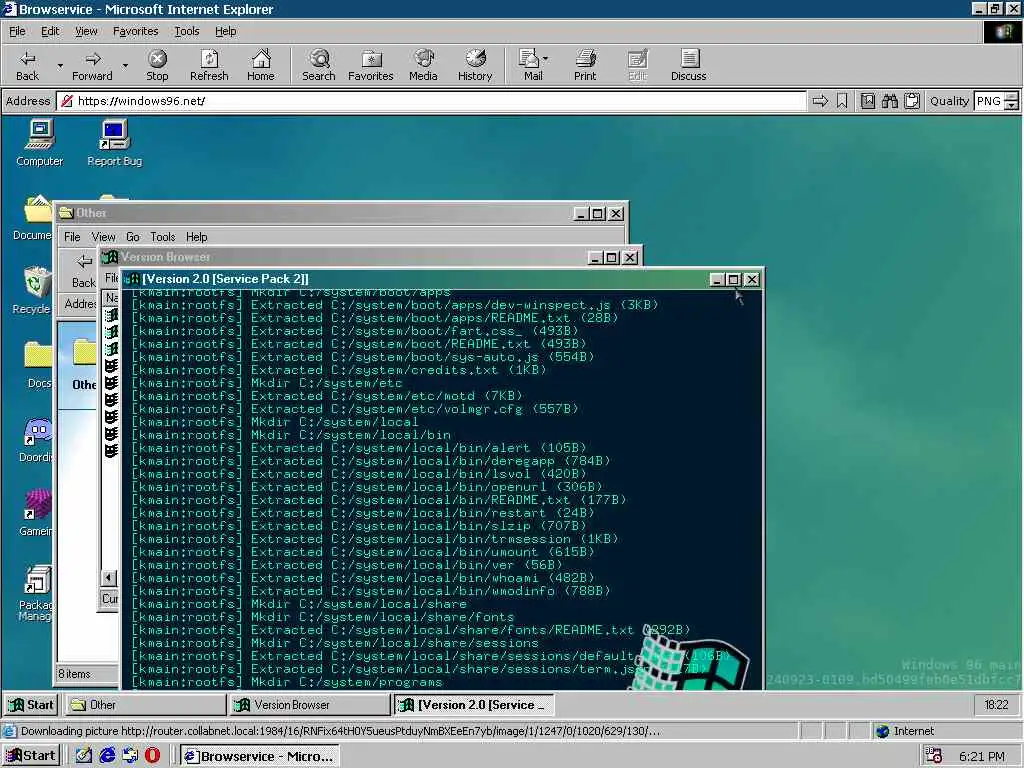
Task: Close the Version 2.0 Service Pack 2 window
Action: click(752, 280)
